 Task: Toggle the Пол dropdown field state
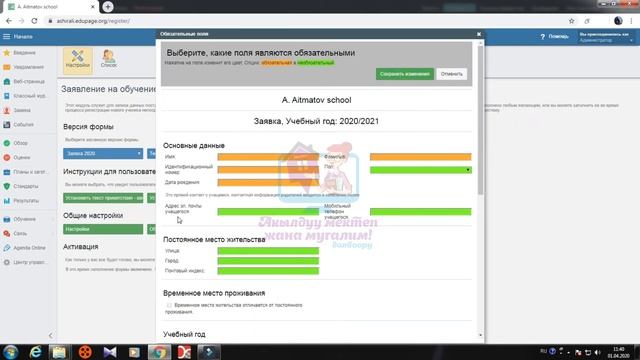point(420,170)
